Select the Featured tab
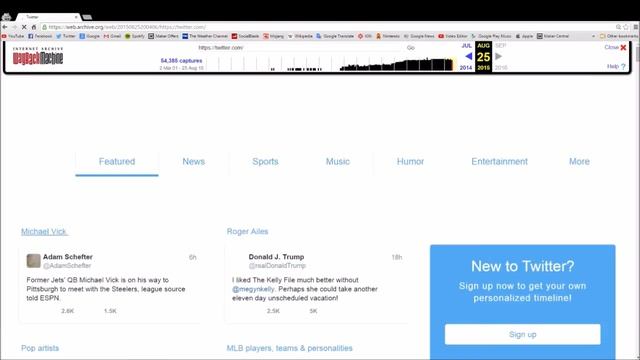Screen dimensions: 640x360 click(117, 162)
